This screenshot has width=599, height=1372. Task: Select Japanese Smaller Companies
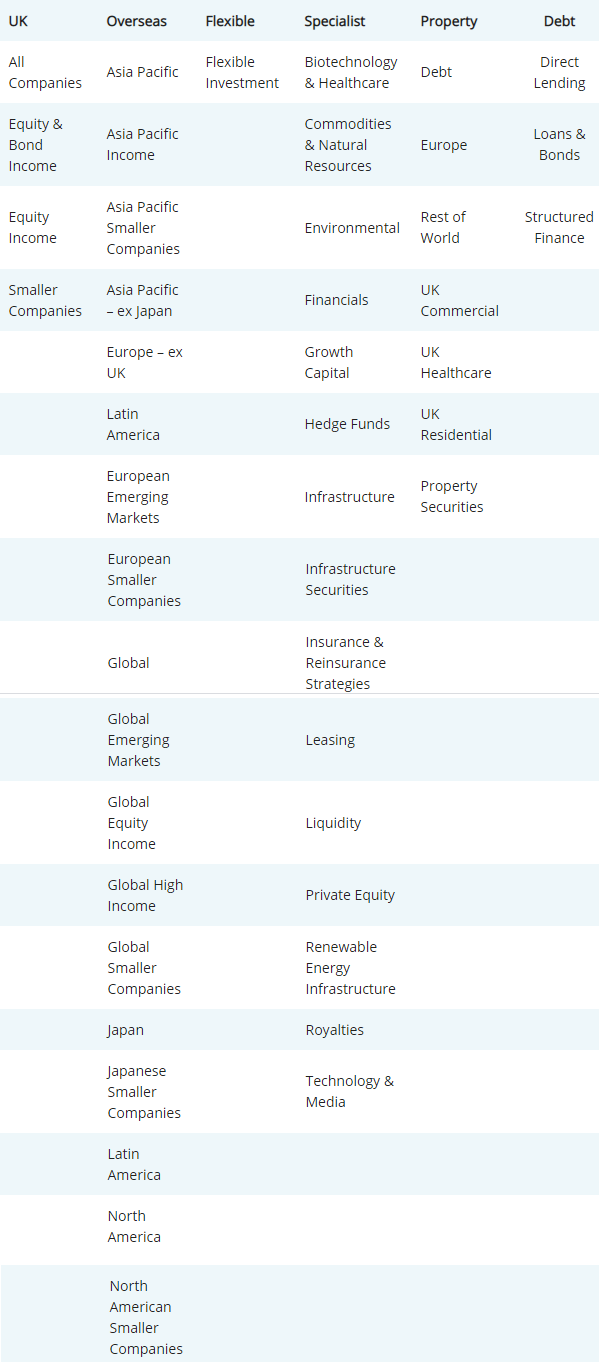(144, 1092)
